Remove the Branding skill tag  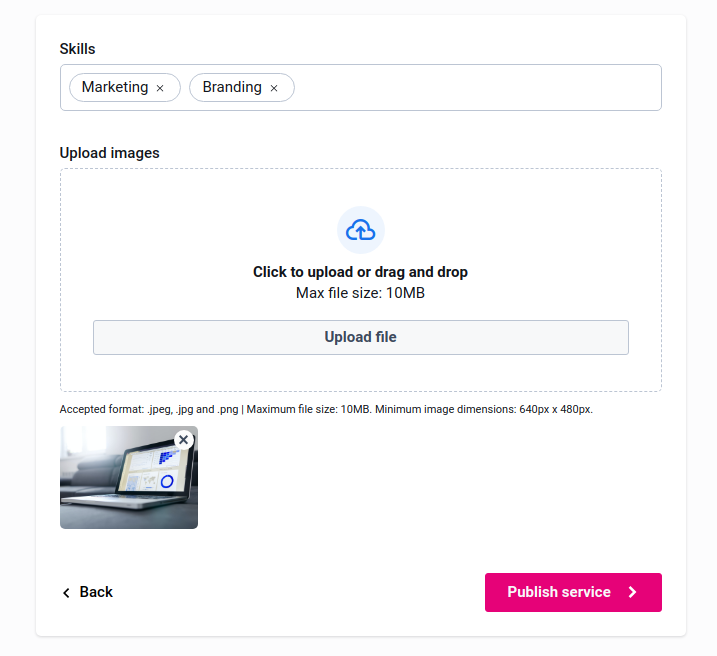tap(274, 88)
